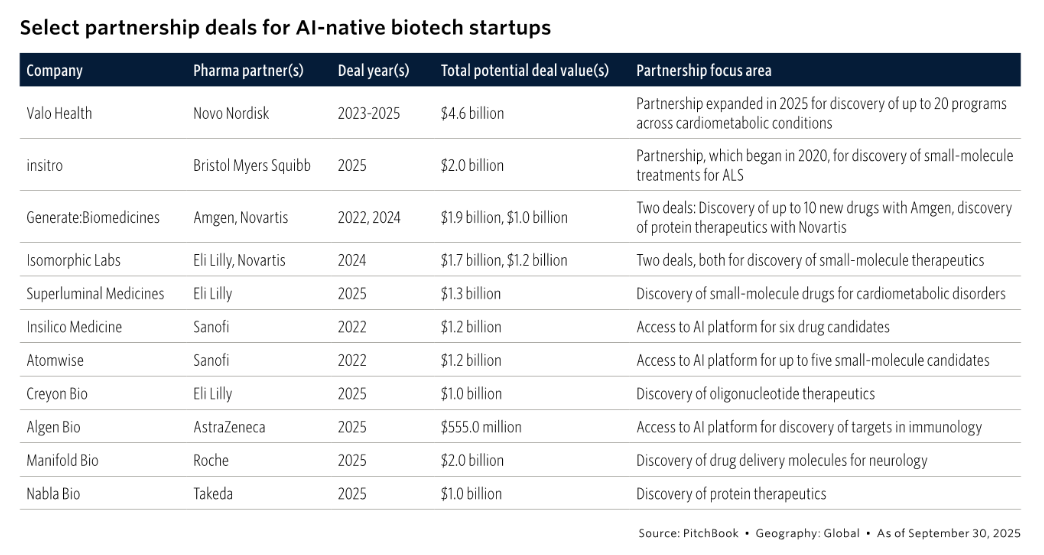Click the Atomwise company cell
1044x555 pixels.
[x=55, y=360]
